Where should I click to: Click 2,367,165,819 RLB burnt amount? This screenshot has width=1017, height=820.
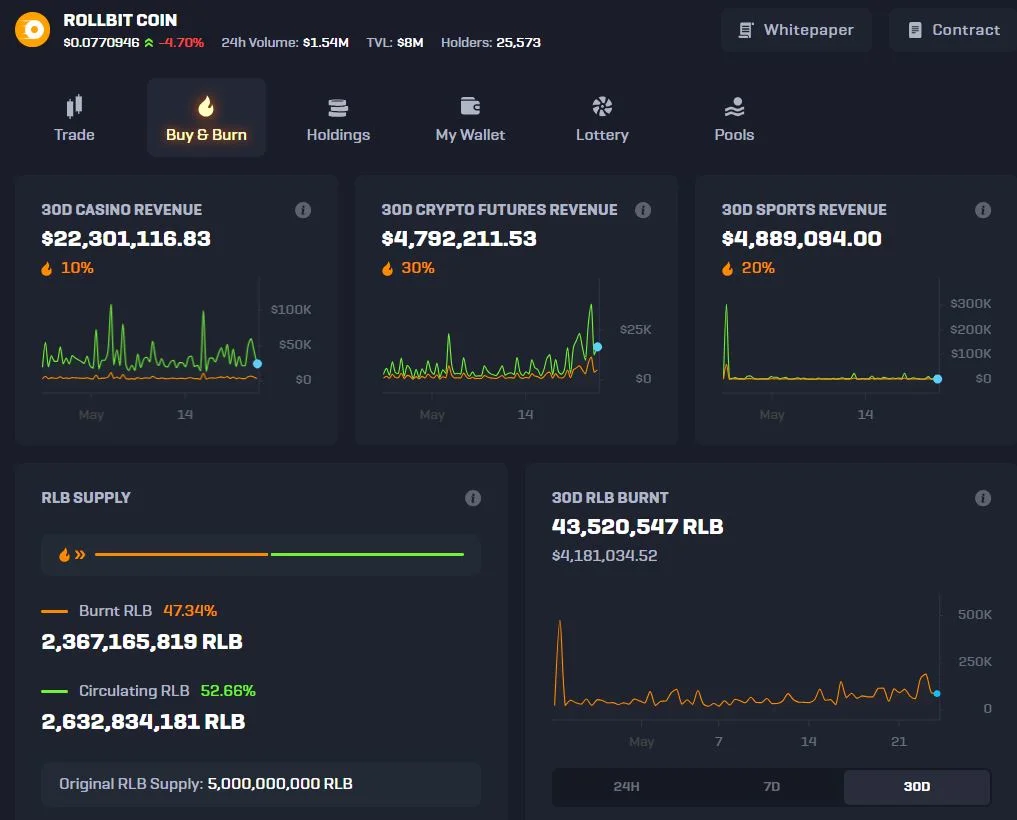142,642
